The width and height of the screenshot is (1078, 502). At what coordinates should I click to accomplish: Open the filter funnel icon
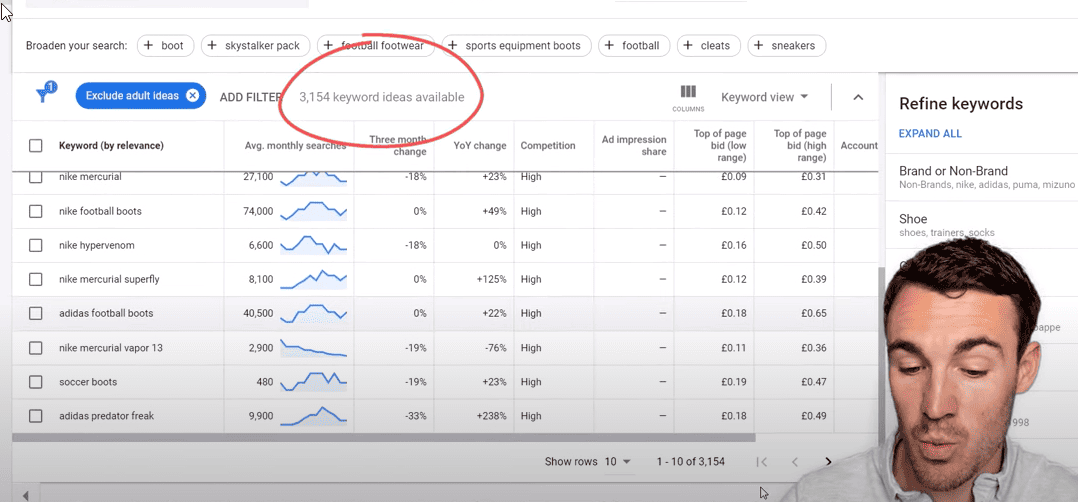point(45,94)
